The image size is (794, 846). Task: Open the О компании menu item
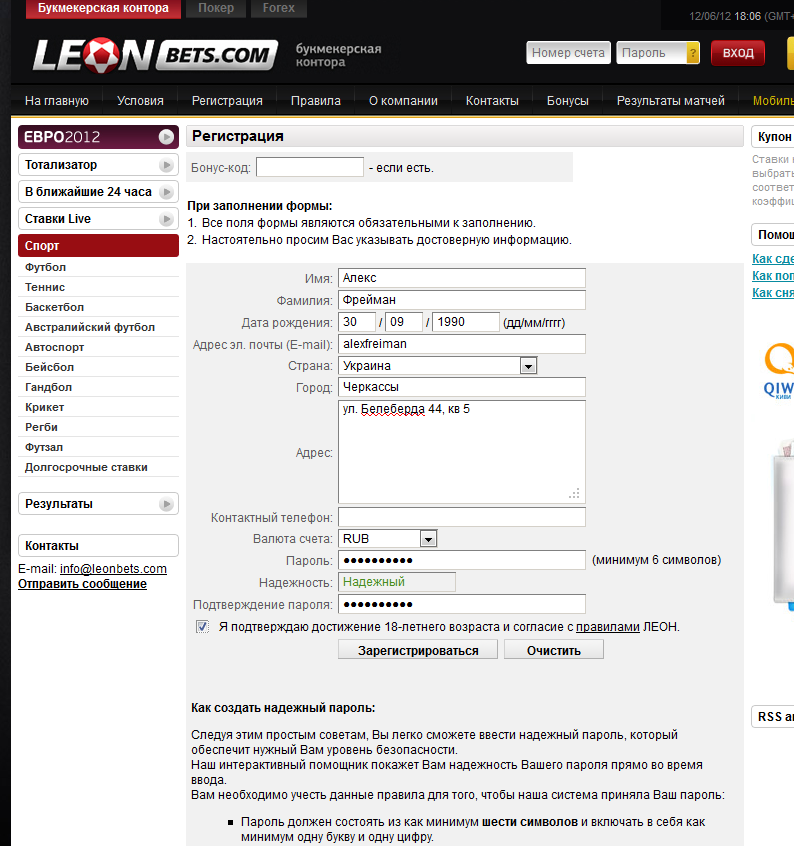[403, 101]
